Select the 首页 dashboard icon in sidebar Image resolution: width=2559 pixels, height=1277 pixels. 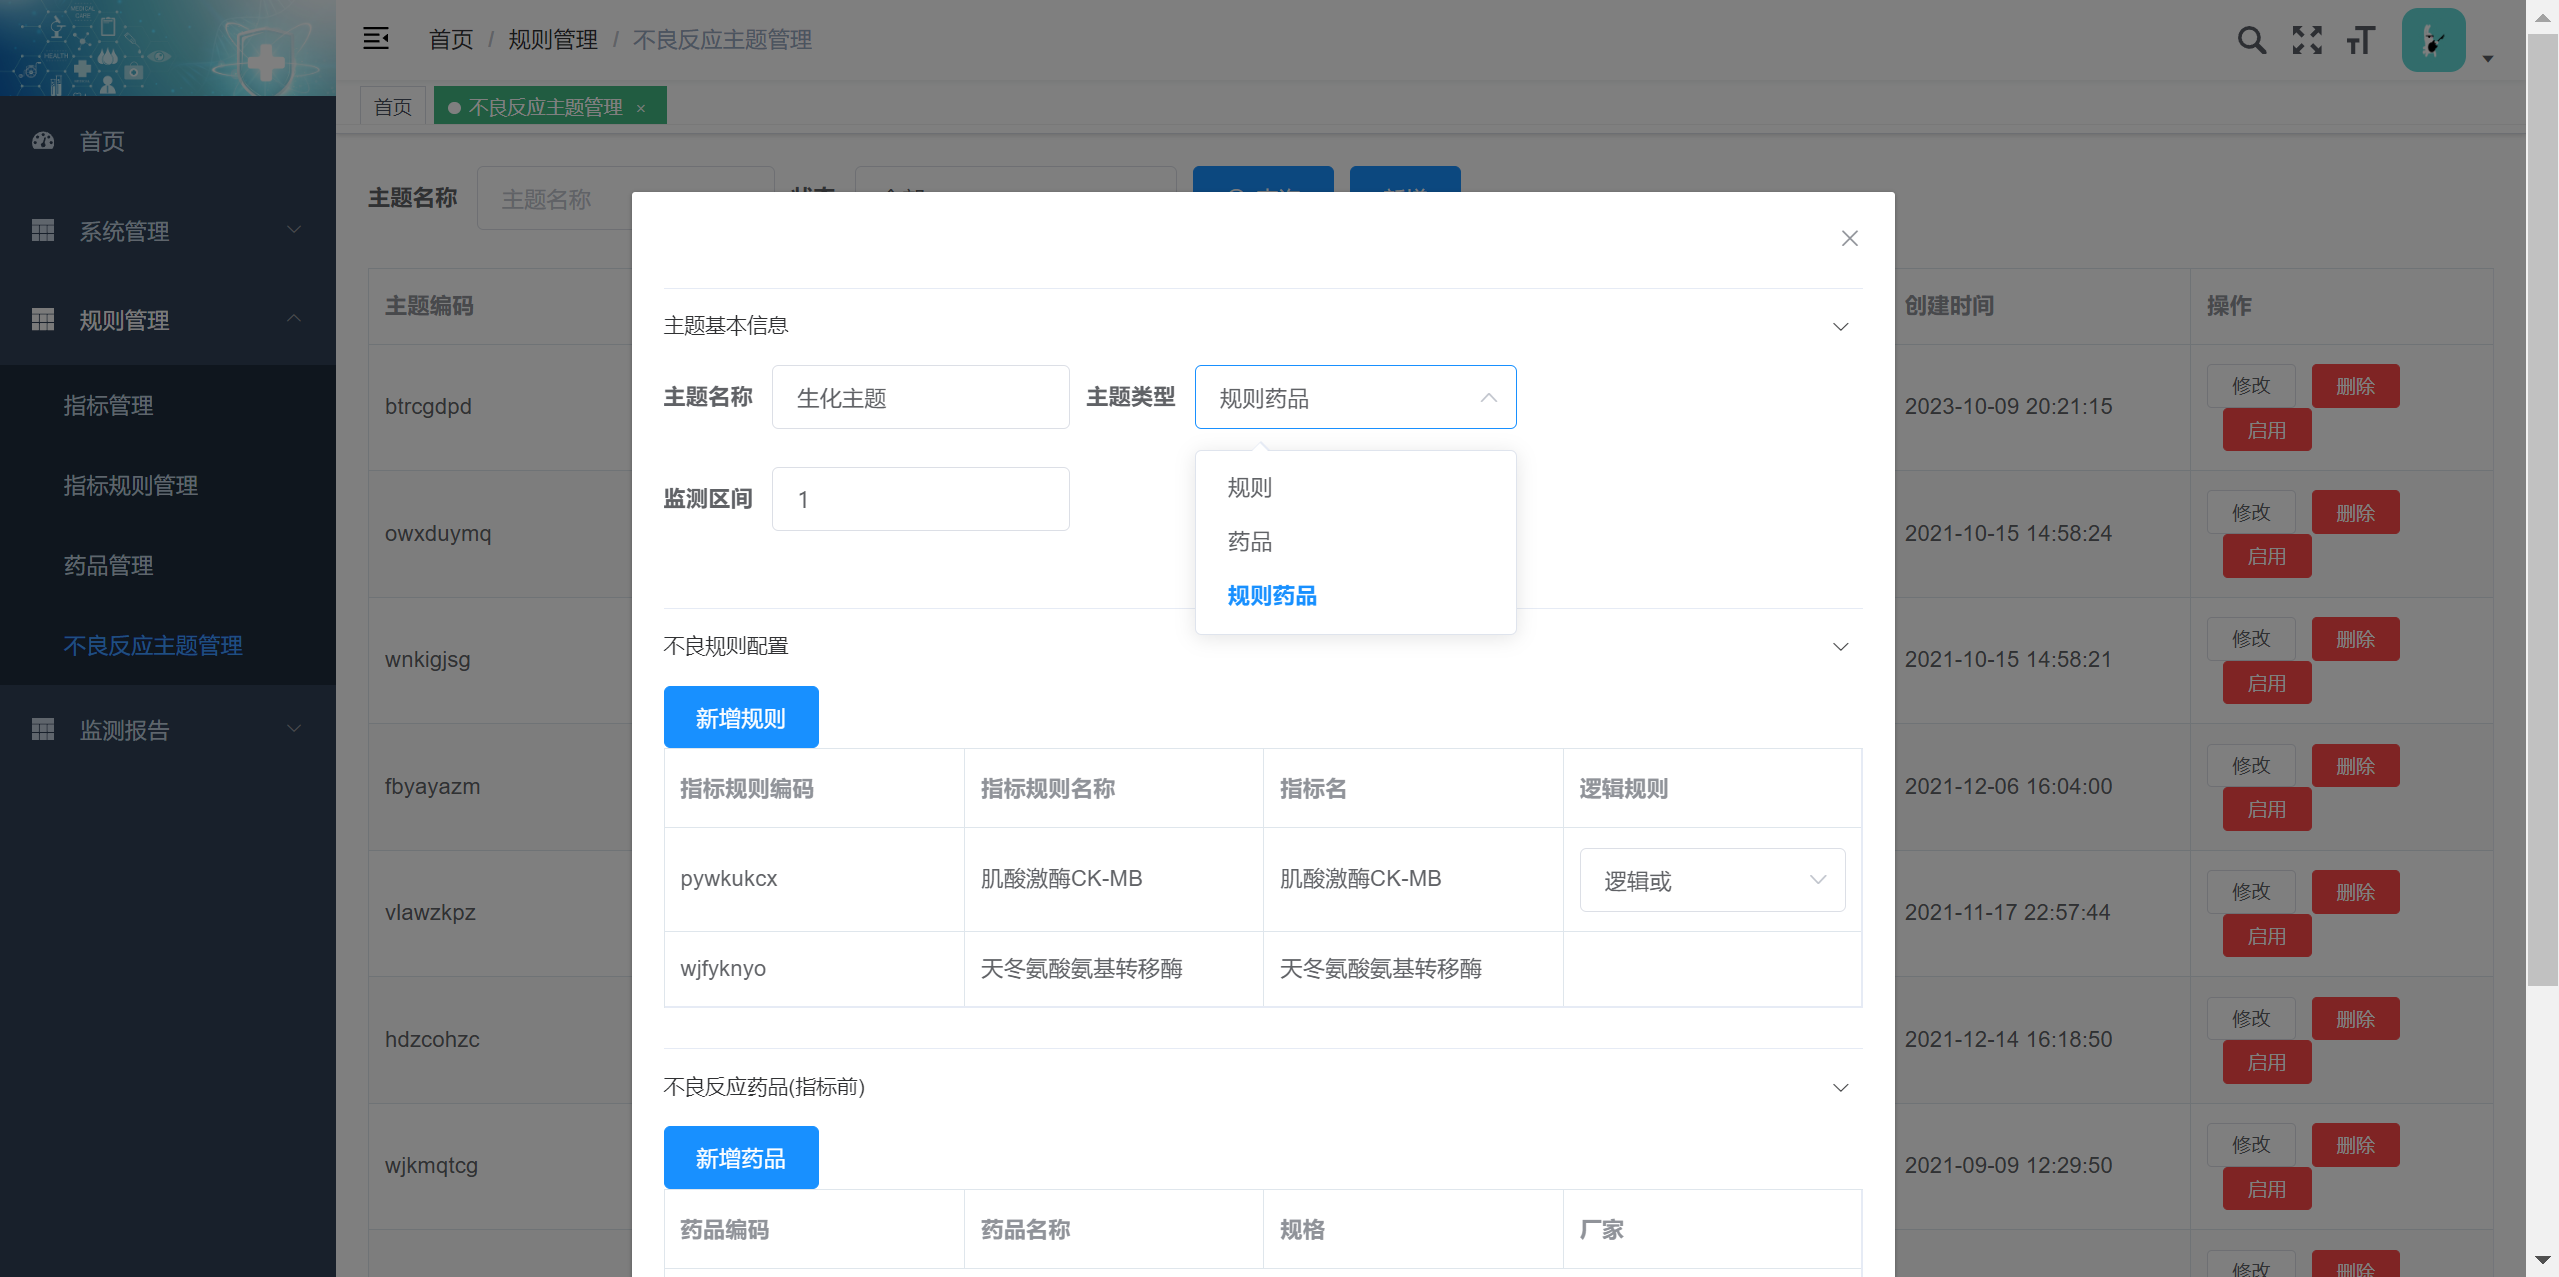pyautogui.click(x=42, y=140)
